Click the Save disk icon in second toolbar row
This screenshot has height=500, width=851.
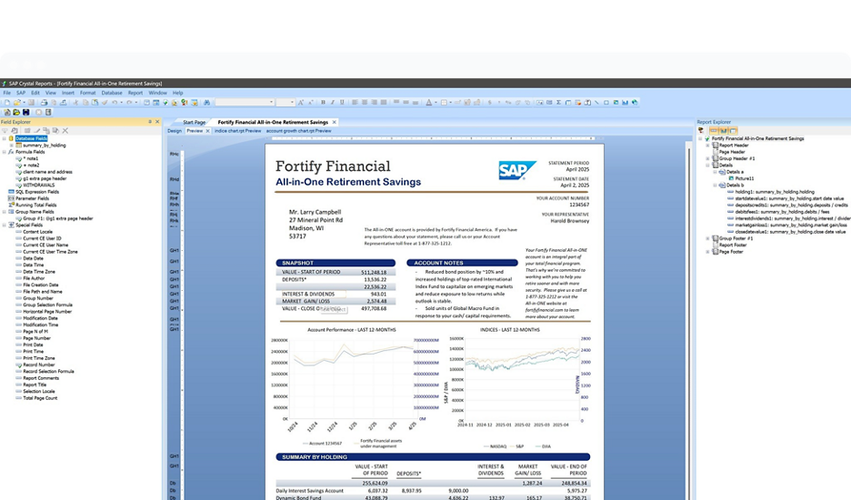coord(26,112)
